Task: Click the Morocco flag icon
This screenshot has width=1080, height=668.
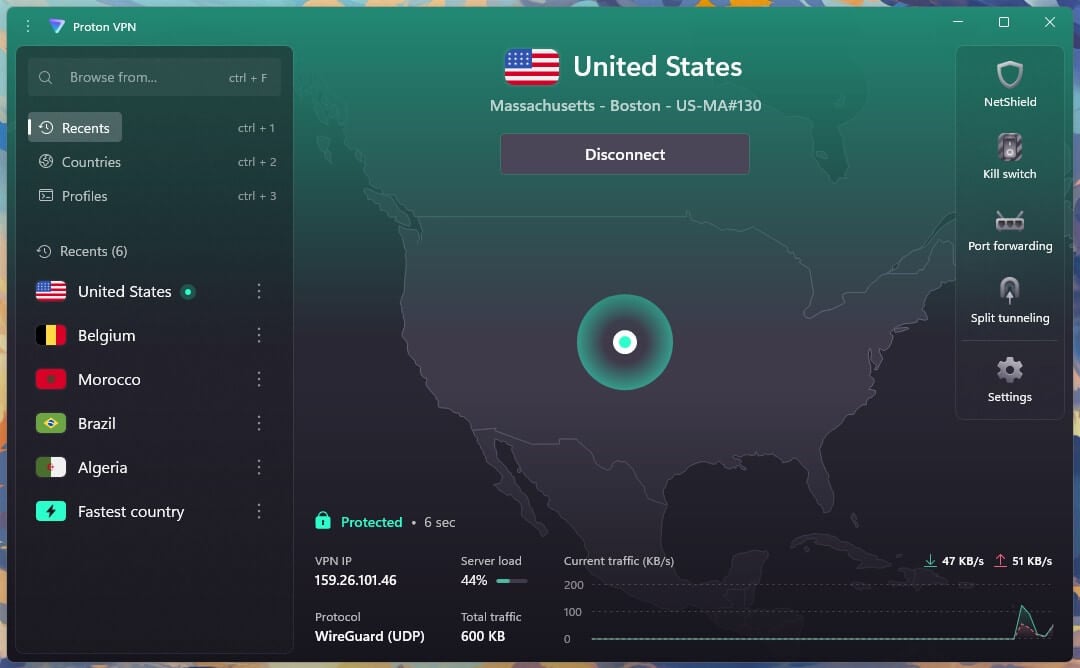Action: (x=51, y=379)
